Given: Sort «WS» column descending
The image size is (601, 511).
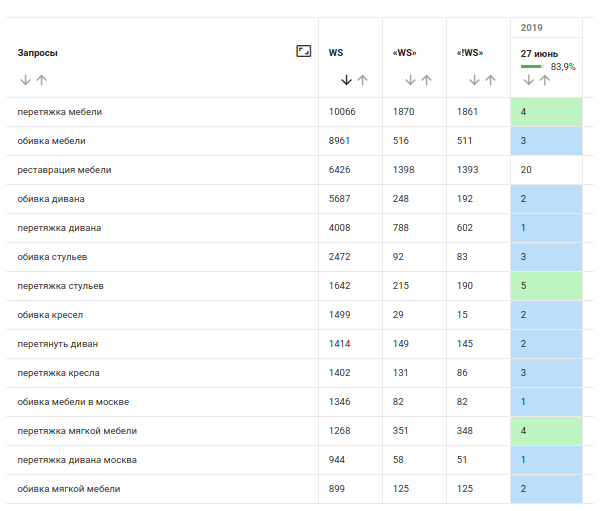Looking at the screenshot, I should coord(410,80).
